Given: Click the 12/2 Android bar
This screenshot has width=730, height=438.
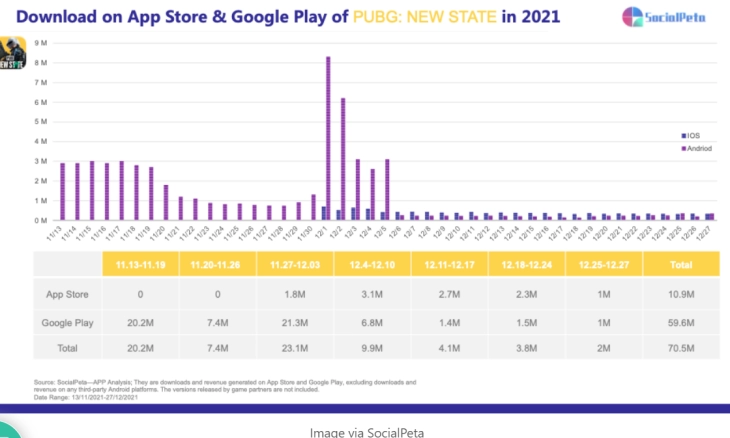Looking at the screenshot, I should click(x=343, y=158).
